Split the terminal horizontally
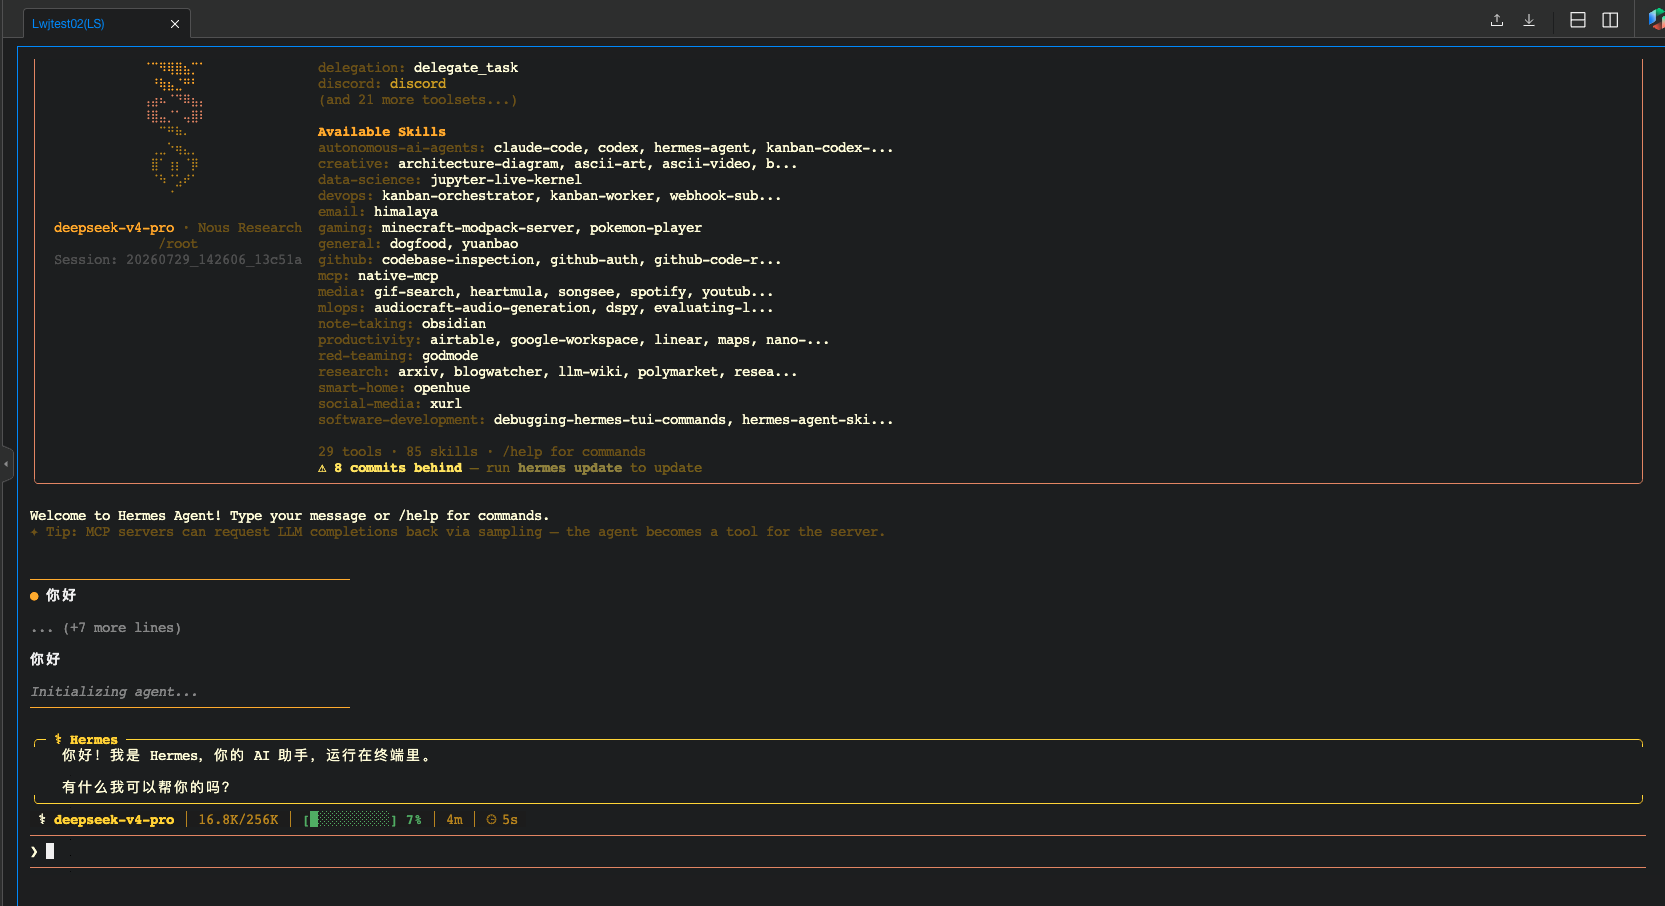 1578,20
